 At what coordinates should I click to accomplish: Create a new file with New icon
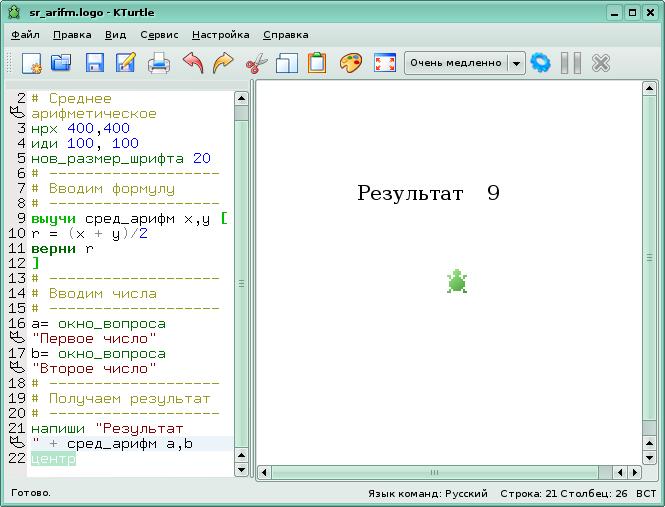click(x=31, y=63)
